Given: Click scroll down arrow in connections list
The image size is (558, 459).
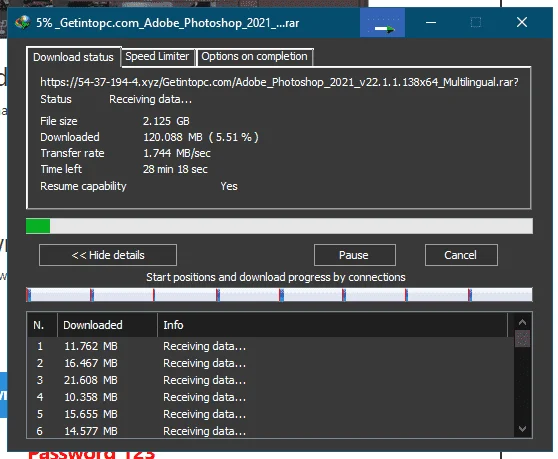Looking at the screenshot, I should point(522,428).
